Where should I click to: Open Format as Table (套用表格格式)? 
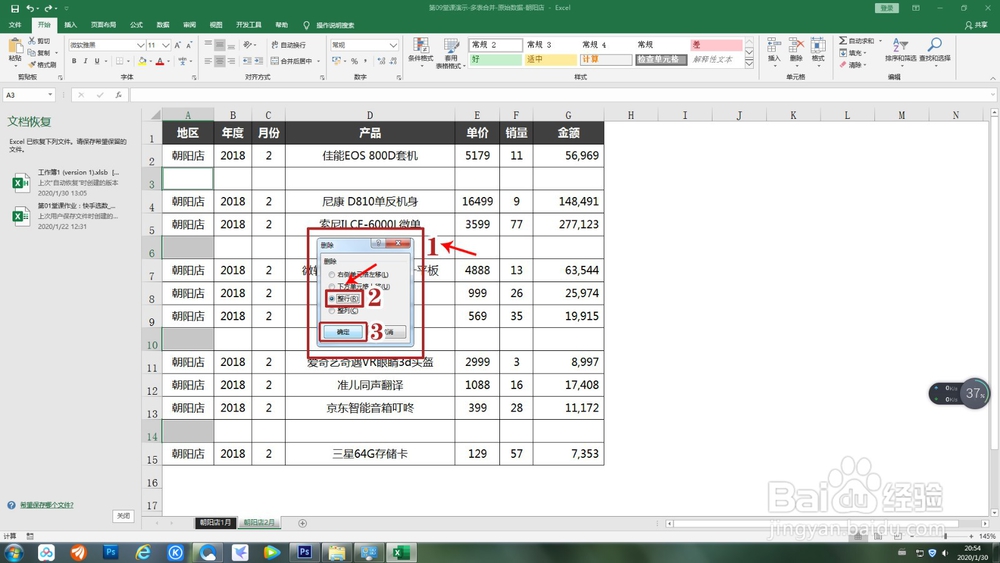[x=451, y=52]
